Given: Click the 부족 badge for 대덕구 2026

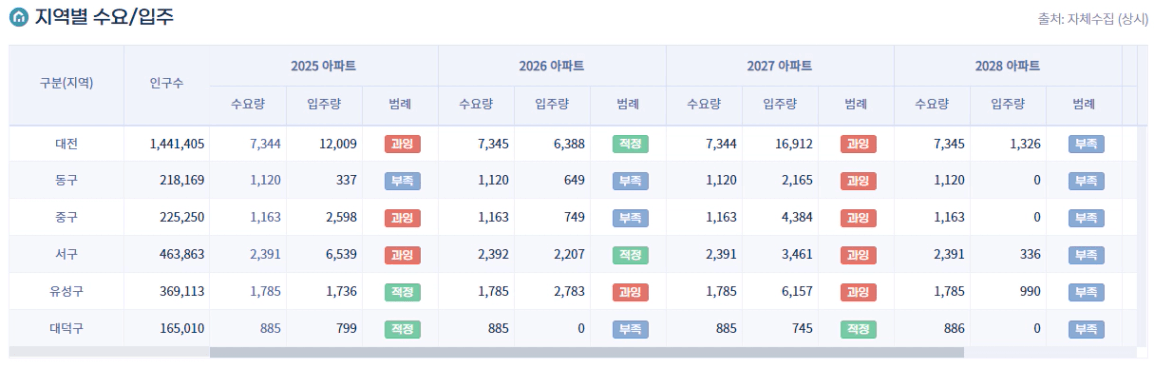Looking at the screenshot, I should [631, 328].
